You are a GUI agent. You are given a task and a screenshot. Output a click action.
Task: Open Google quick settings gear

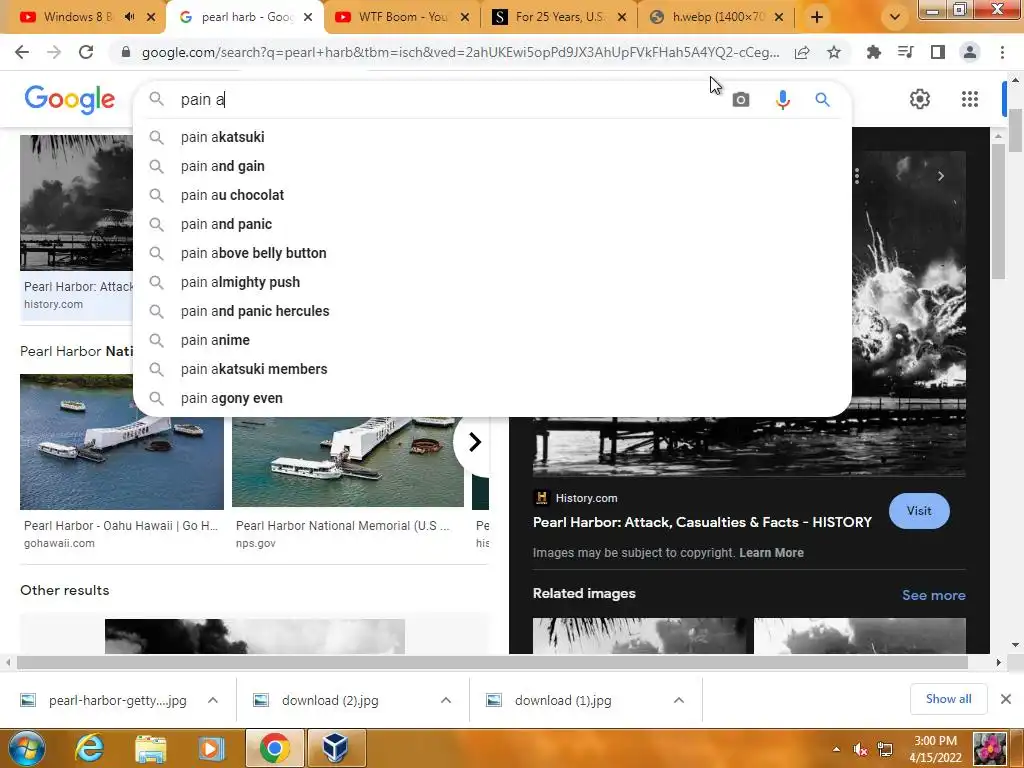[x=920, y=99]
